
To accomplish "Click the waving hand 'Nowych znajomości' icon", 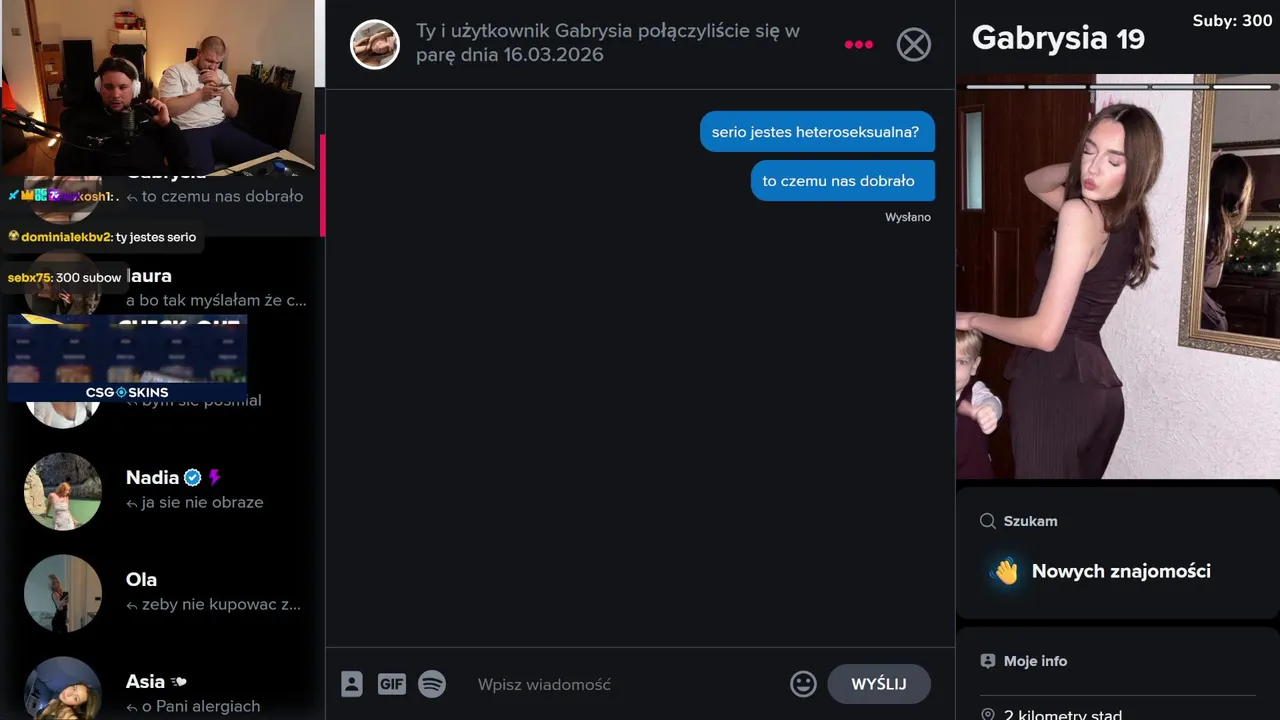I will [x=1004, y=571].
